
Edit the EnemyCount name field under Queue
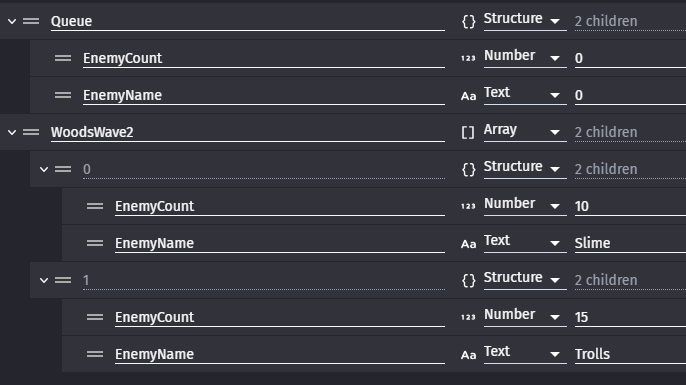264,58
